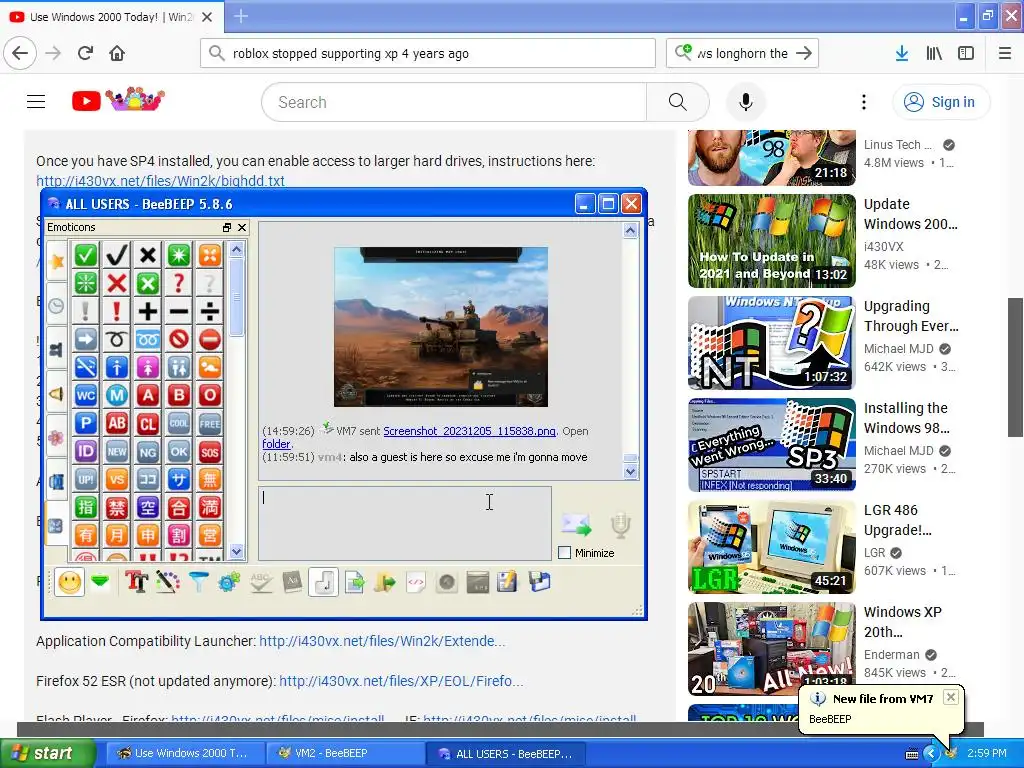
Task: Click the gray round clock icon in toolbar
Action: click(x=447, y=581)
